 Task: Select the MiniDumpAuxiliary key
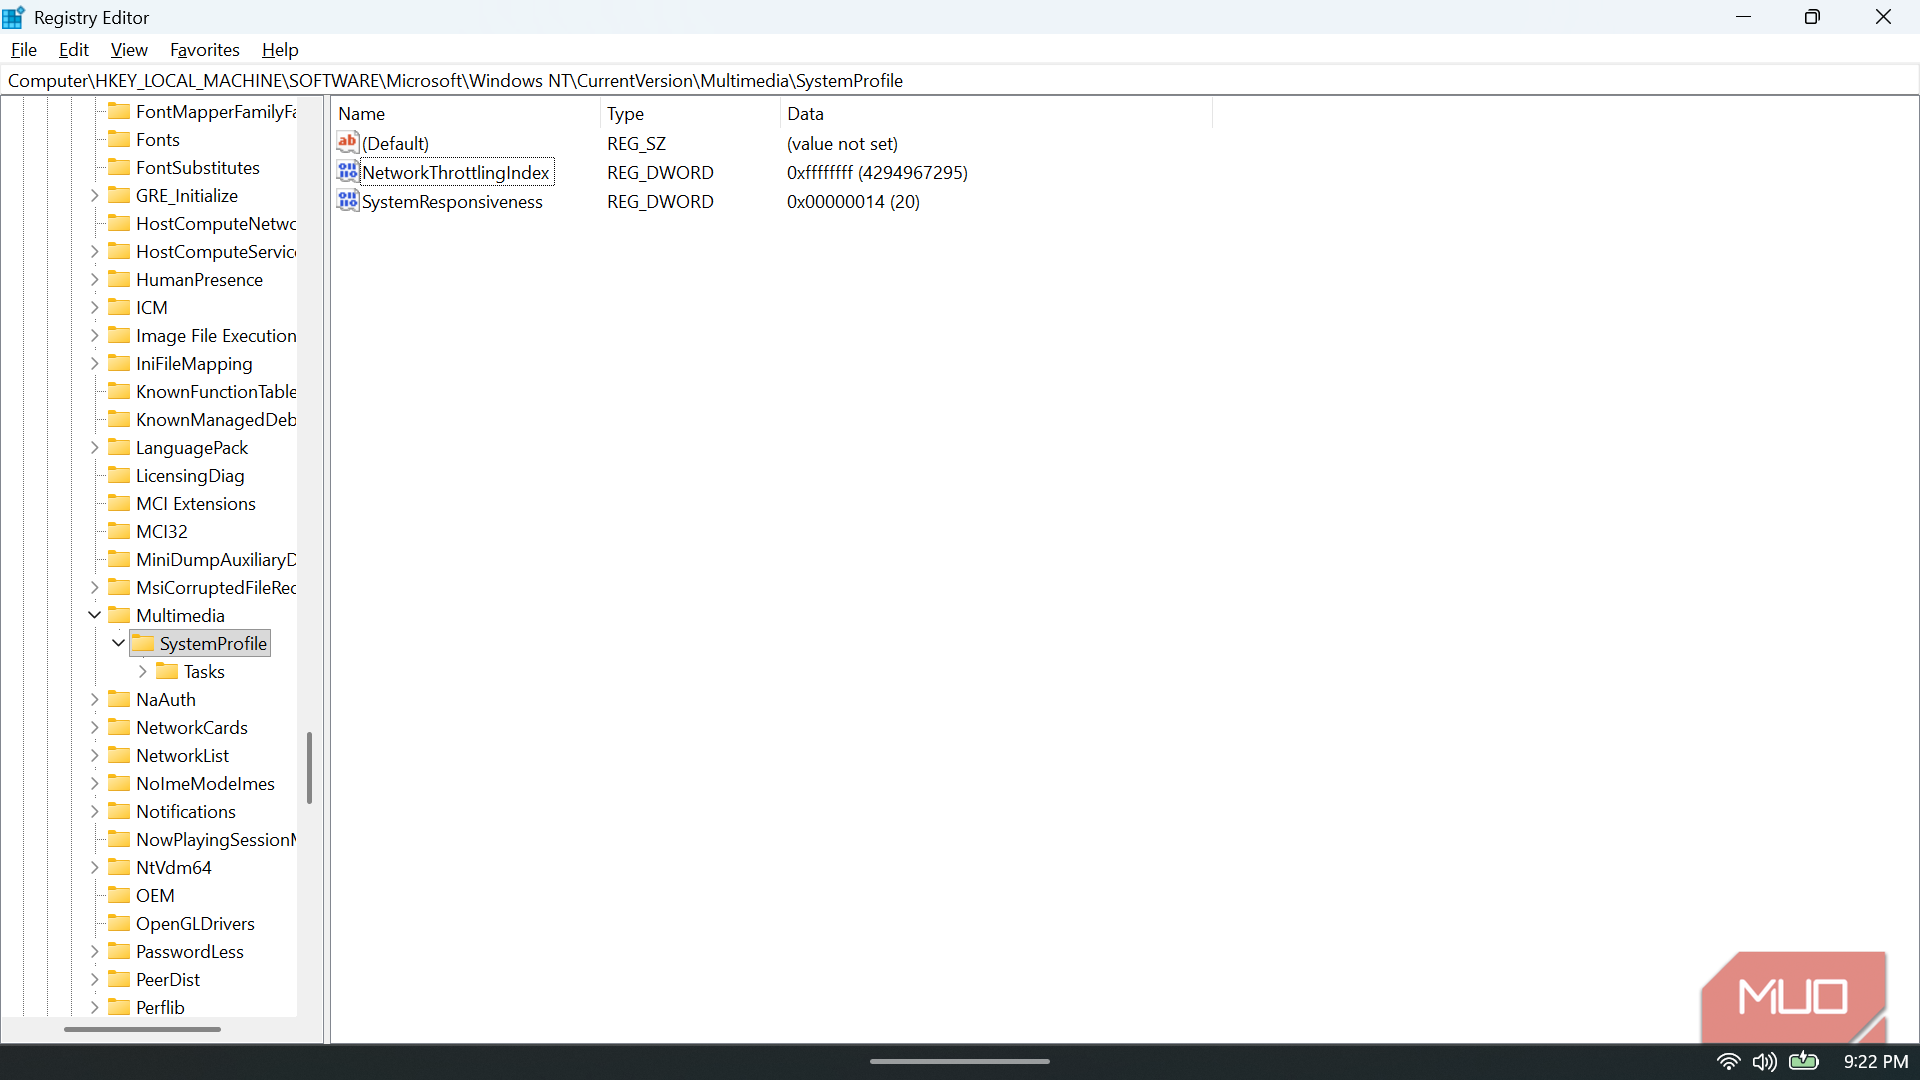pyautogui.click(x=216, y=560)
